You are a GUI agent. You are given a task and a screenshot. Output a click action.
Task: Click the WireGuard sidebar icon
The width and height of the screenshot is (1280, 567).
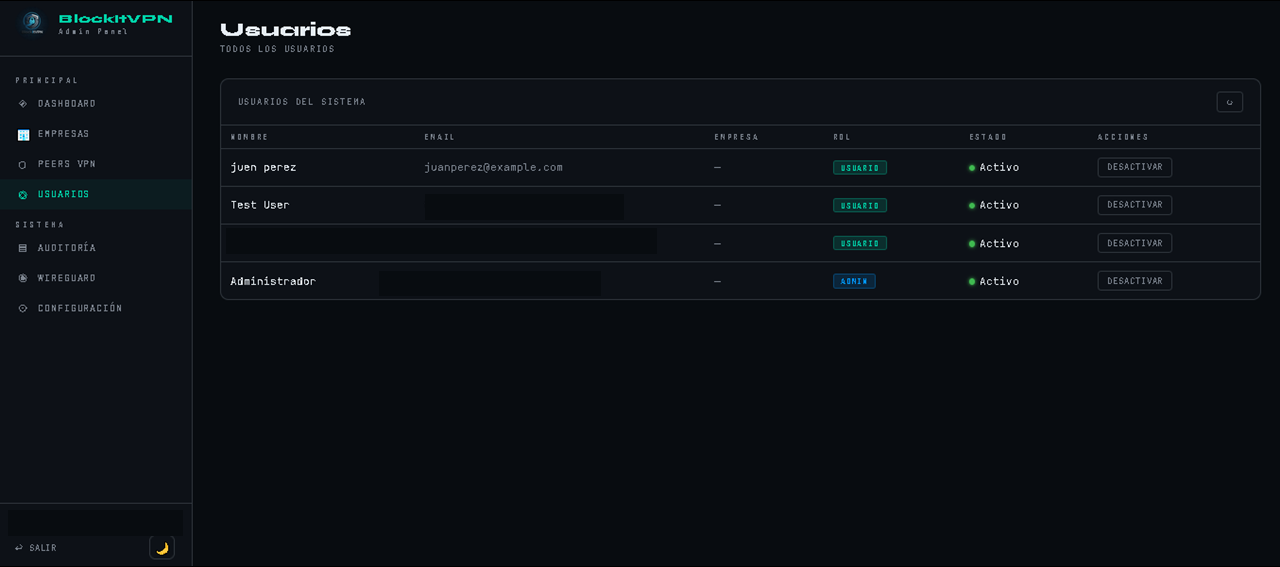pos(23,278)
